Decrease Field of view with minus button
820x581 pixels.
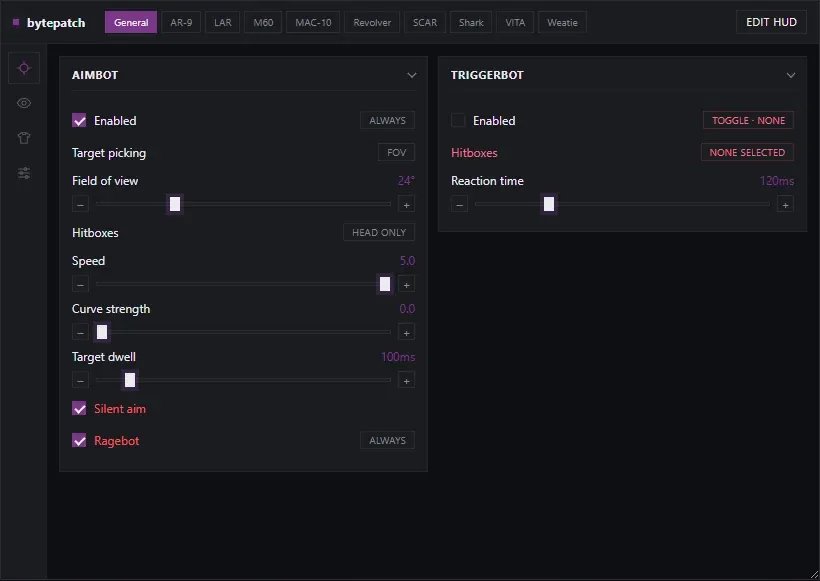[x=80, y=204]
